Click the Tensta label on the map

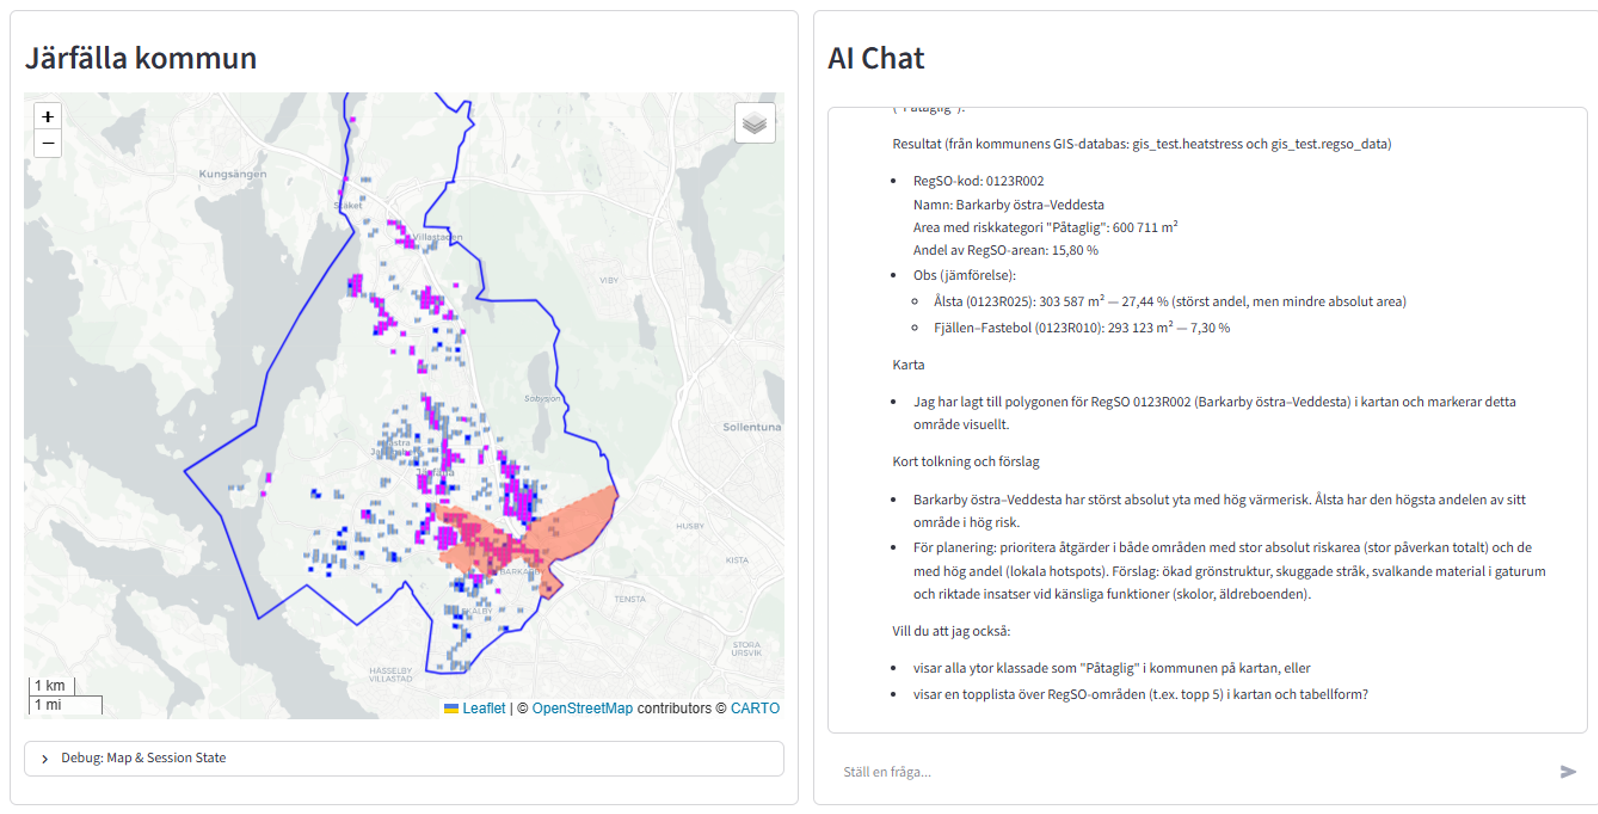coord(629,599)
